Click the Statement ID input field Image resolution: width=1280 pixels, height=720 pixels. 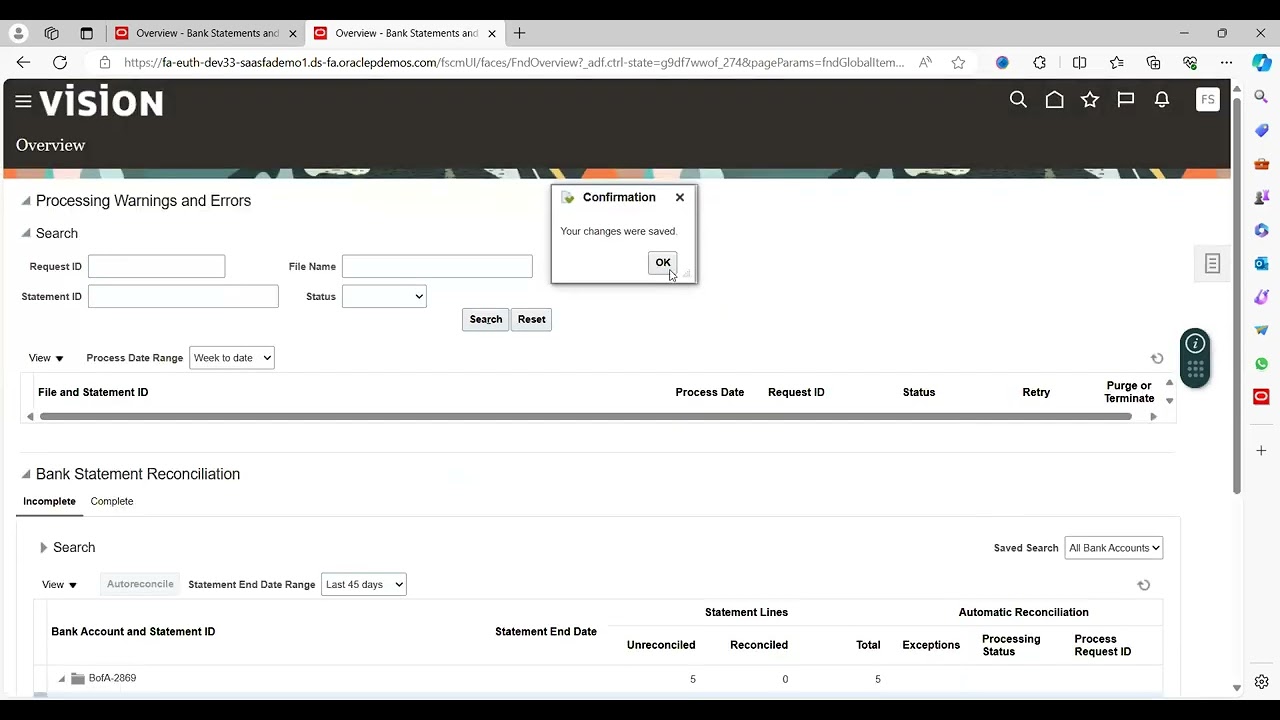point(183,296)
